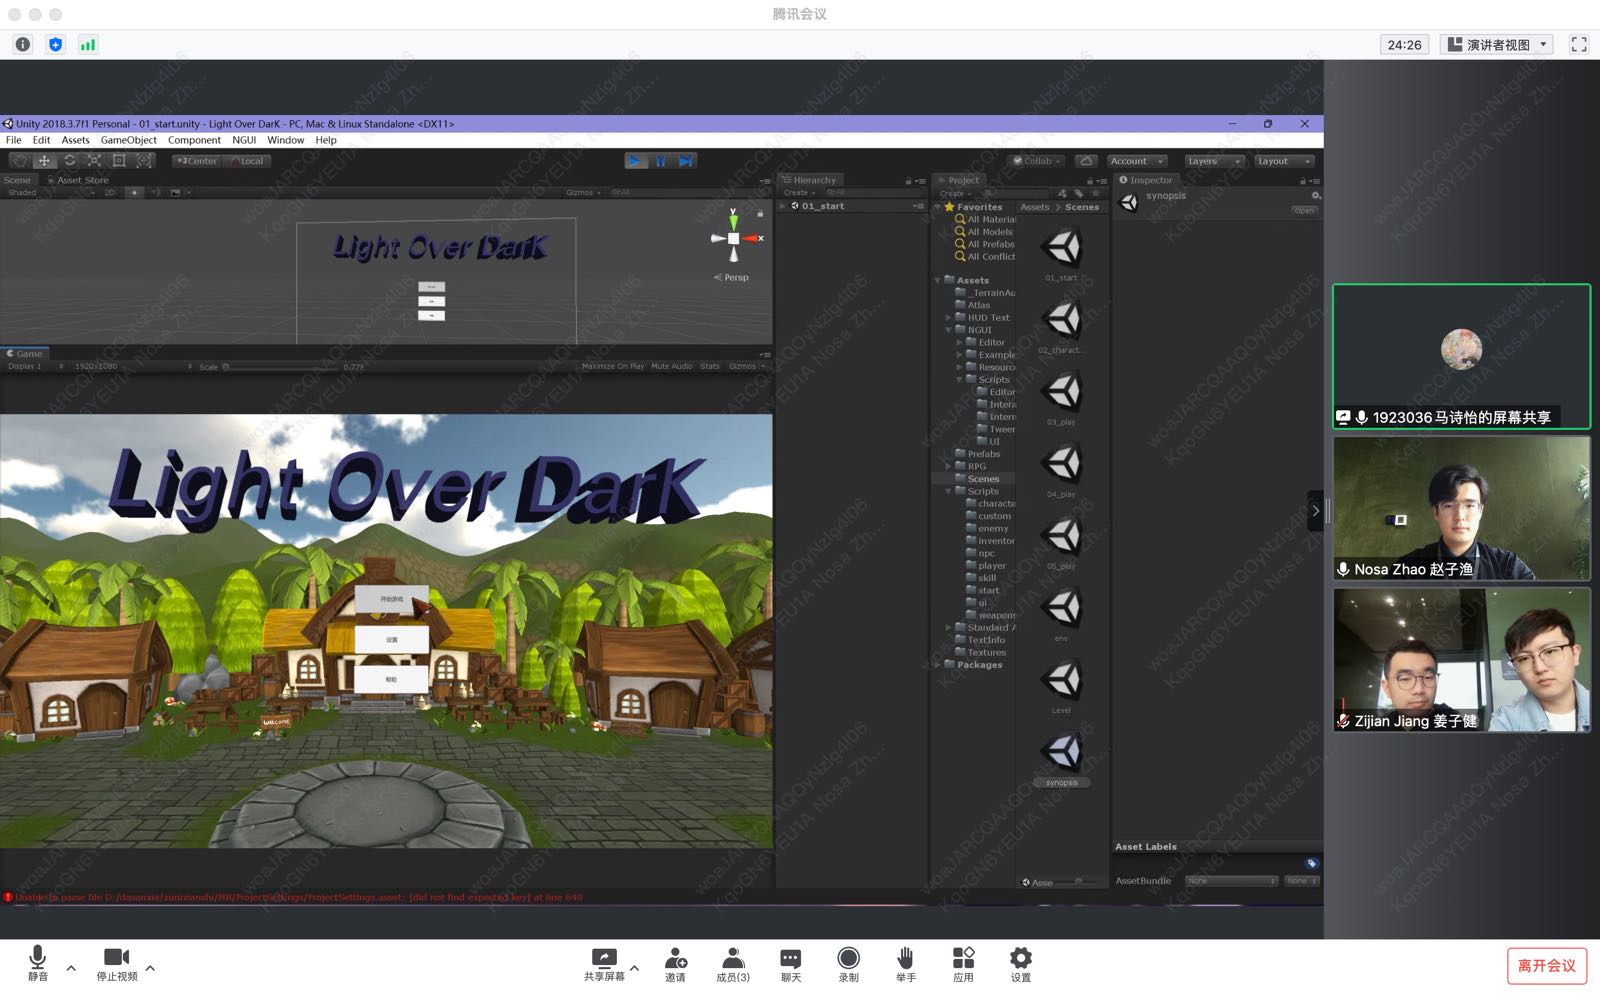Select Nosa Zhao's video thumbnail
Screen dimensions: 1600x993
tap(1461, 508)
